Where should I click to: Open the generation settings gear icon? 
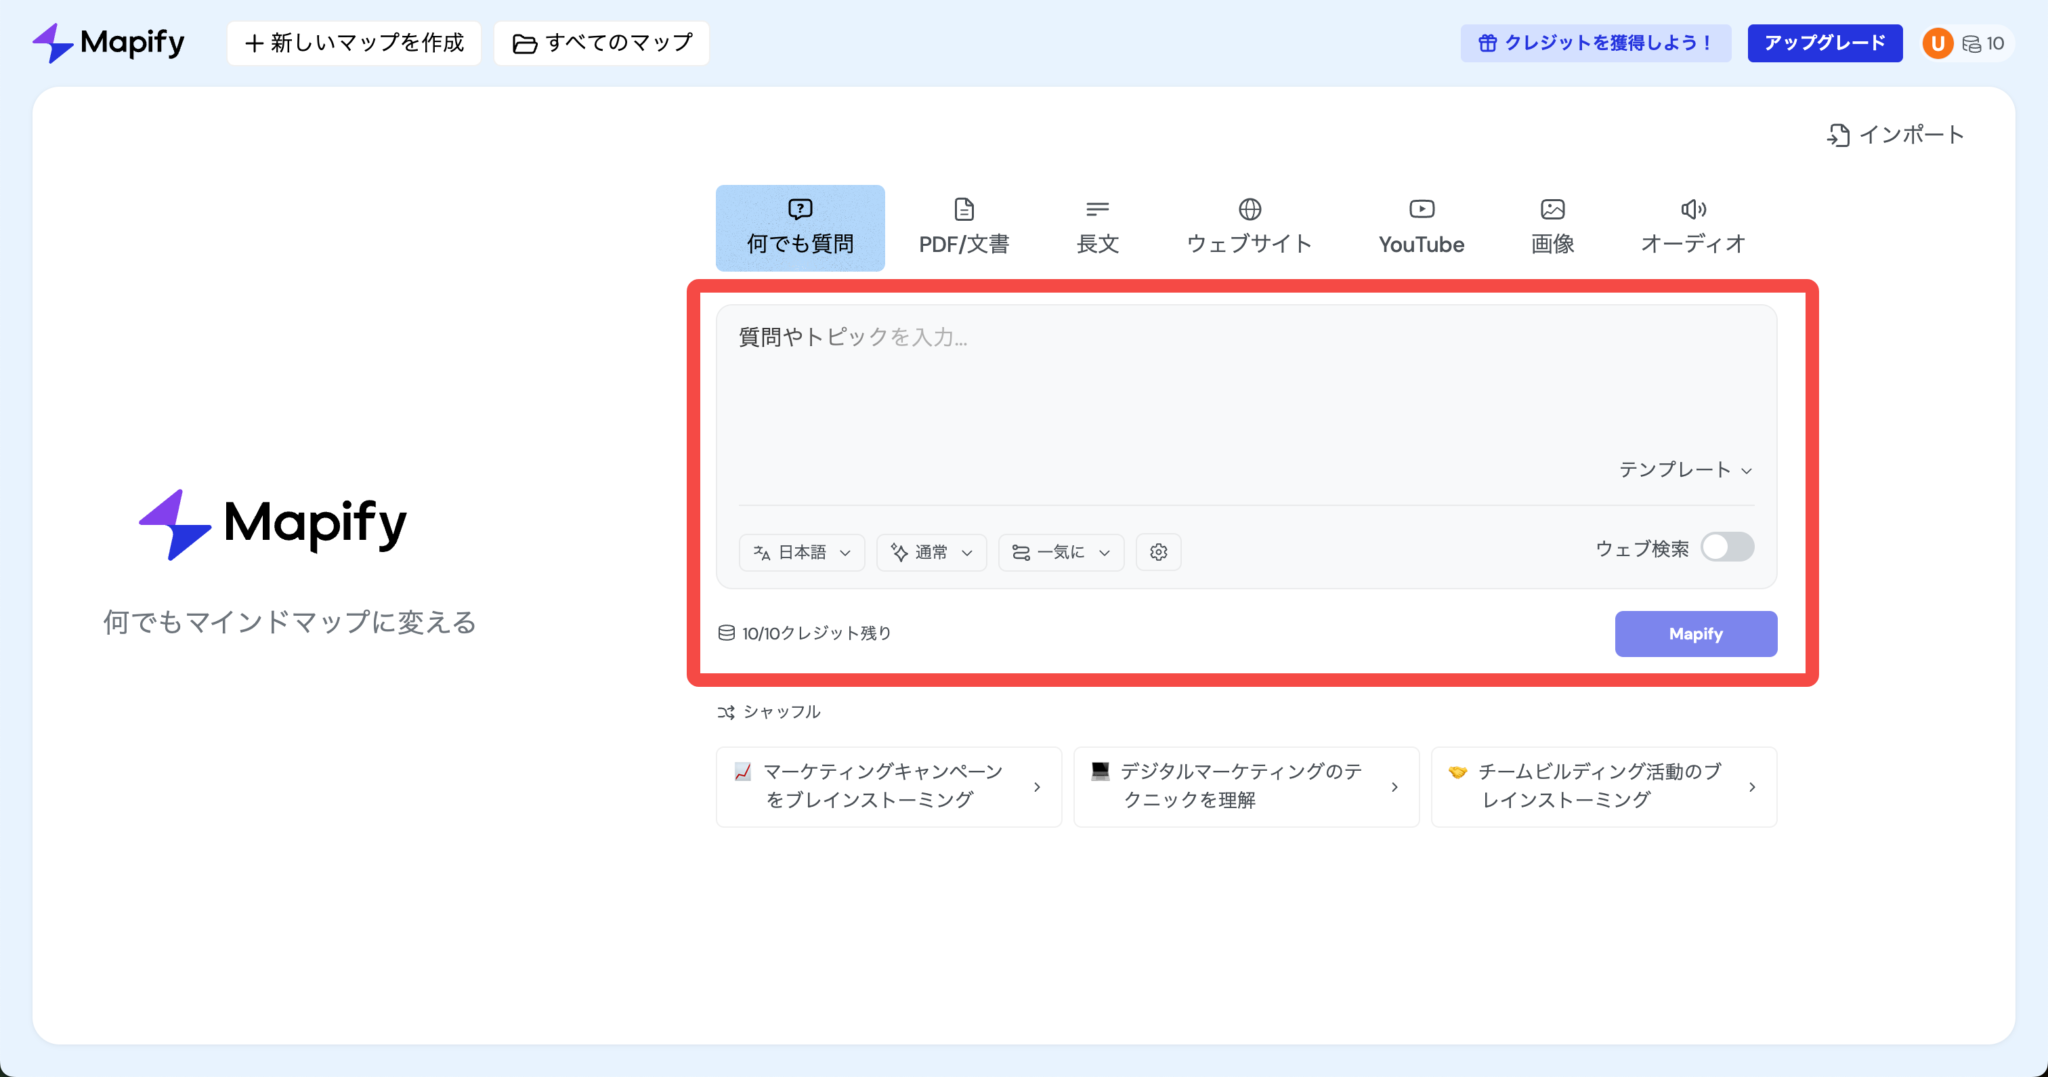(x=1158, y=551)
